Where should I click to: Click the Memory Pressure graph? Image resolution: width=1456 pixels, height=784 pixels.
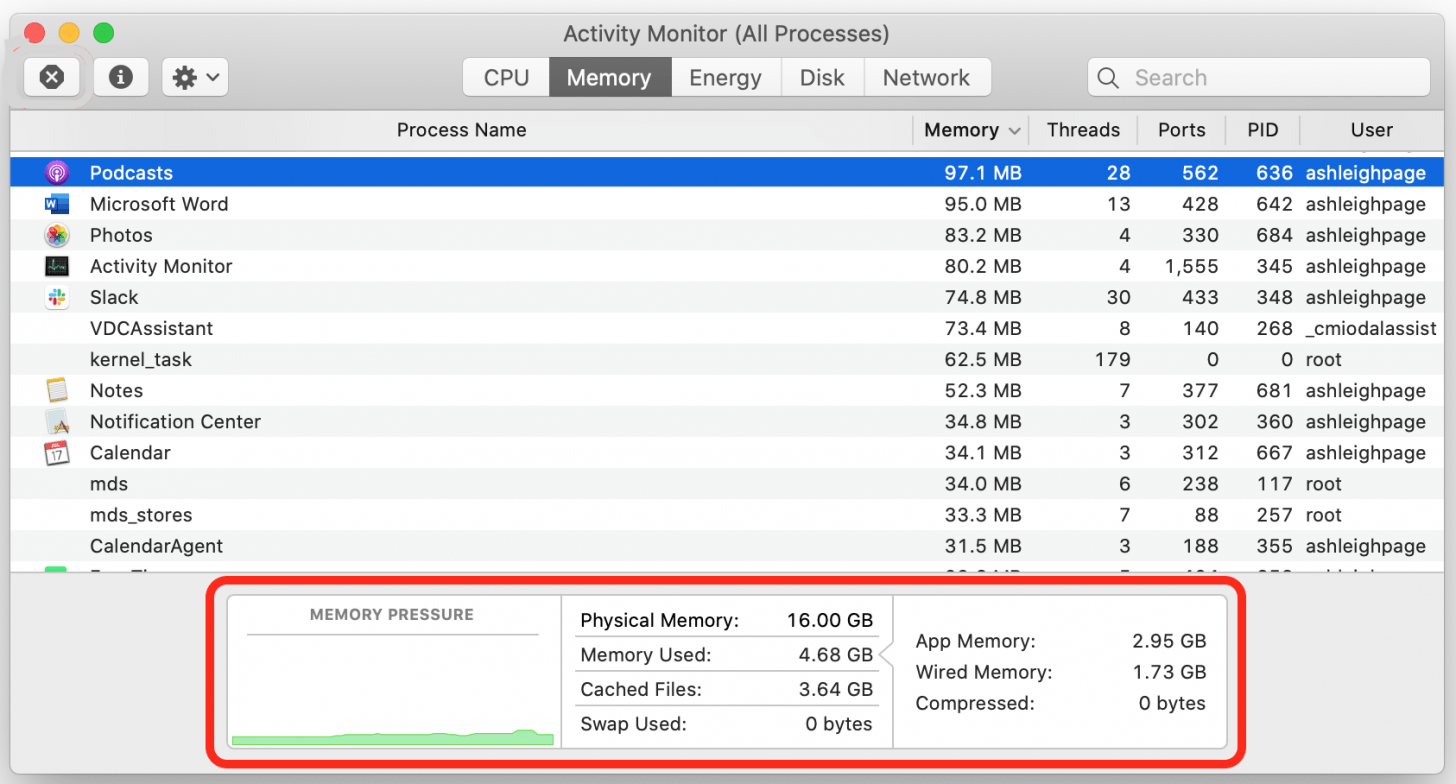coord(392,690)
